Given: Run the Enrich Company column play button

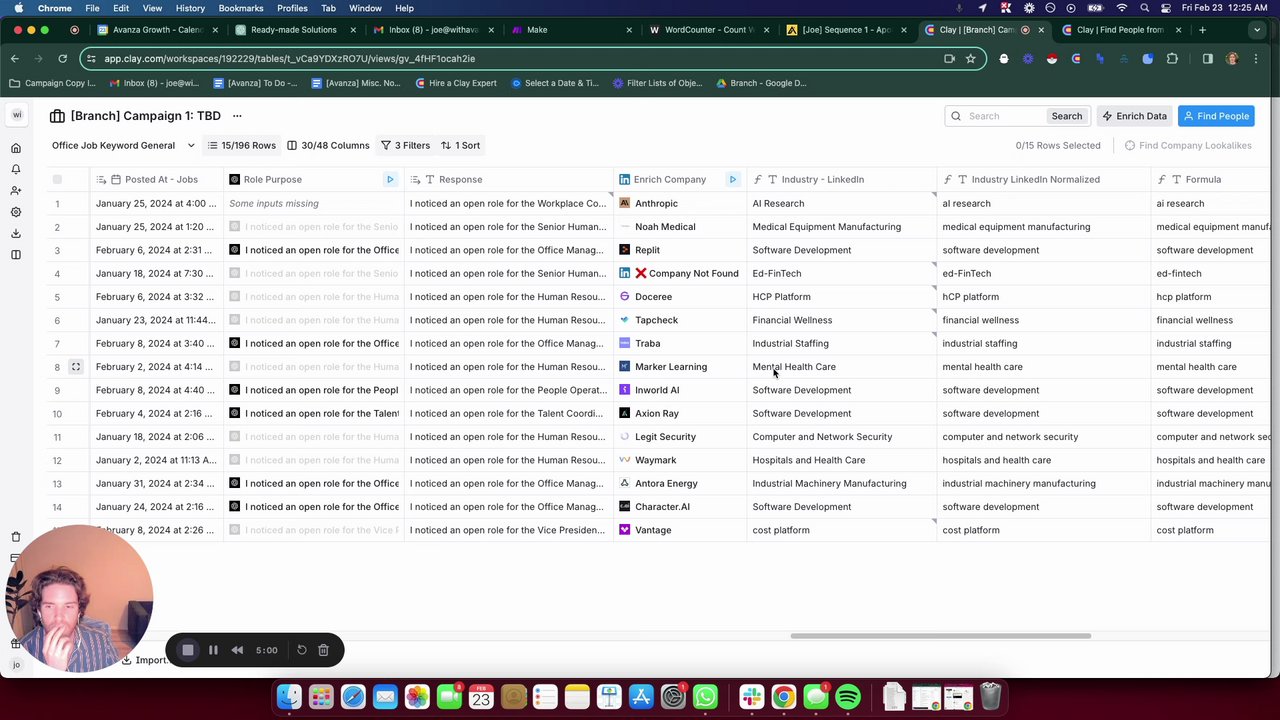Looking at the screenshot, I should coord(732,179).
